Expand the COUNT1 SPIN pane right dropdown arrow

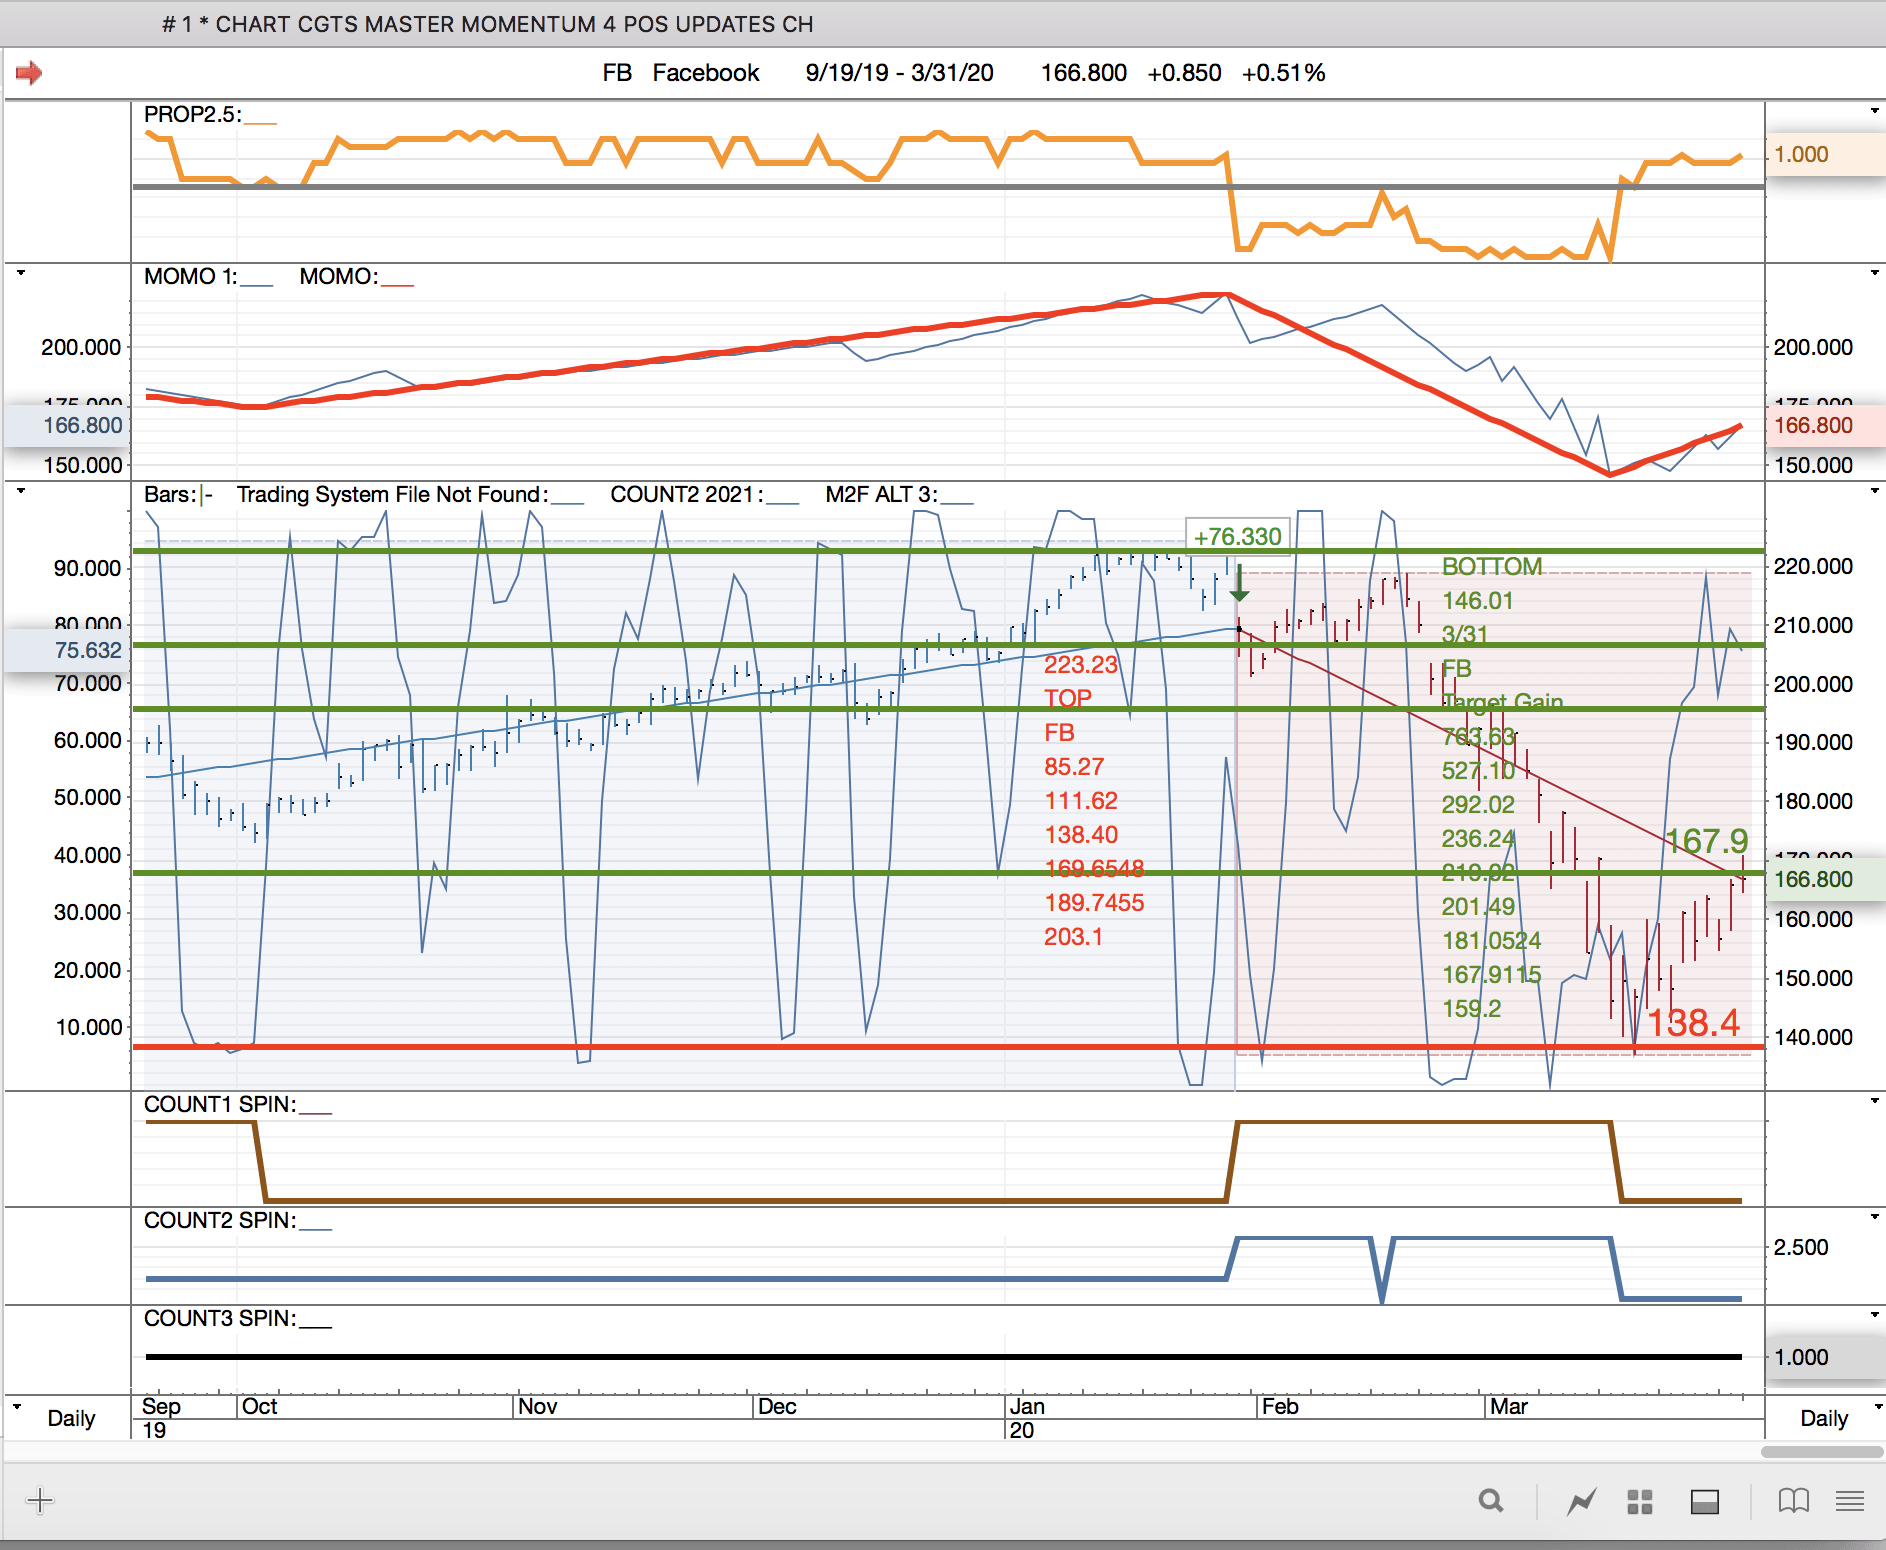click(x=1874, y=1101)
